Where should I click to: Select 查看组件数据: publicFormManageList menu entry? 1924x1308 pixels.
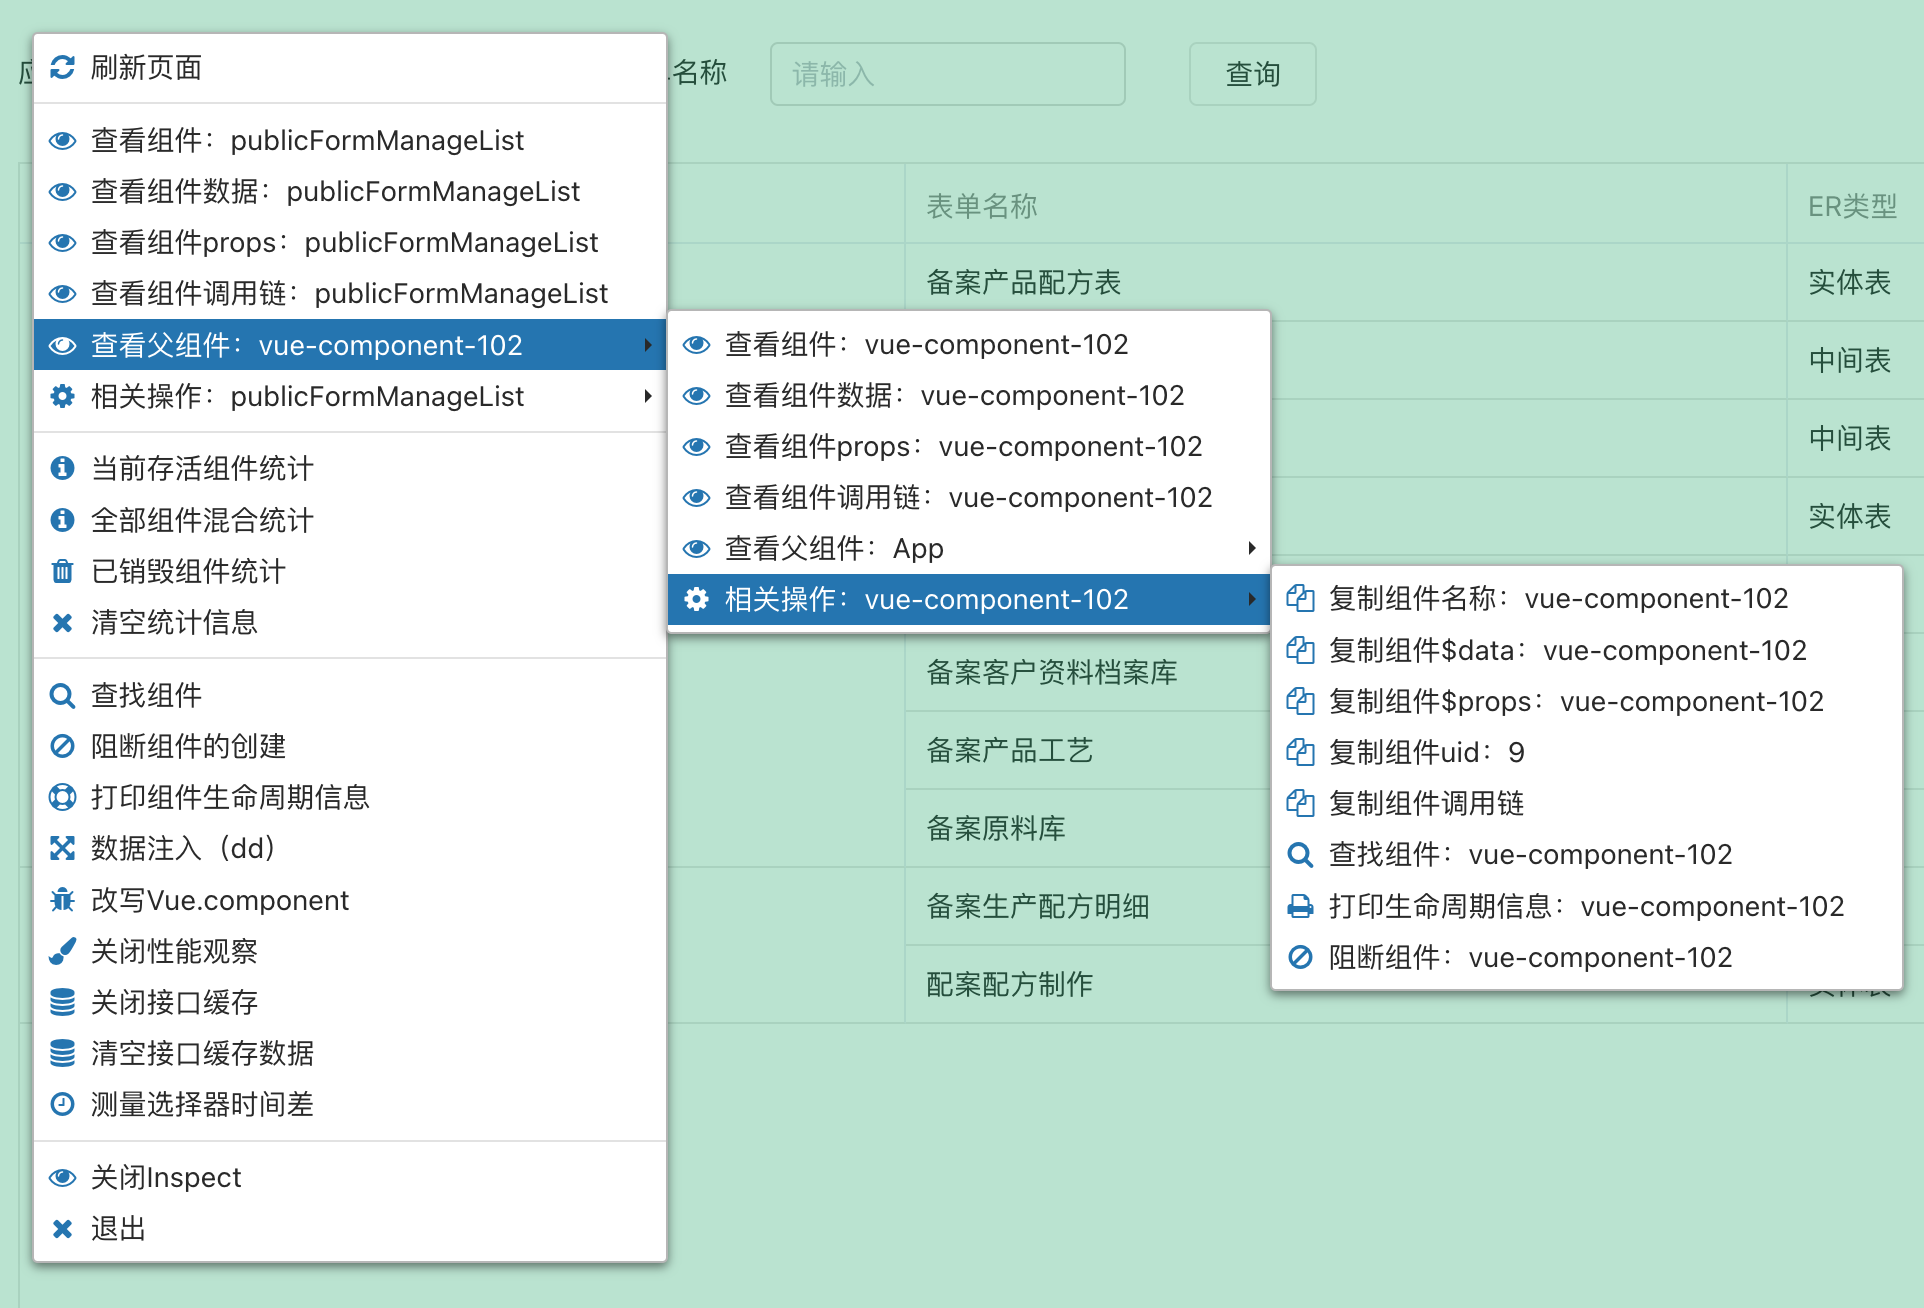[x=335, y=191]
